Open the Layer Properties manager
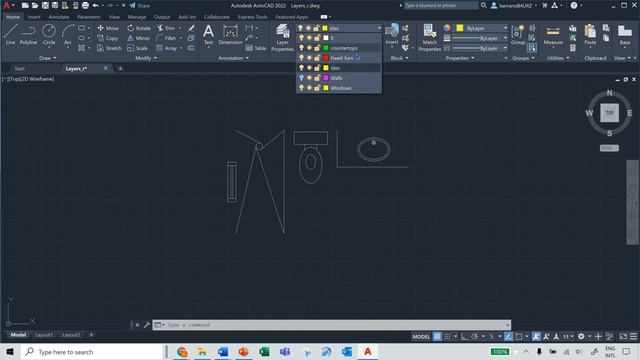Image resolution: width=640 pixels, height=360 pixels. click(x=282, y=38)
